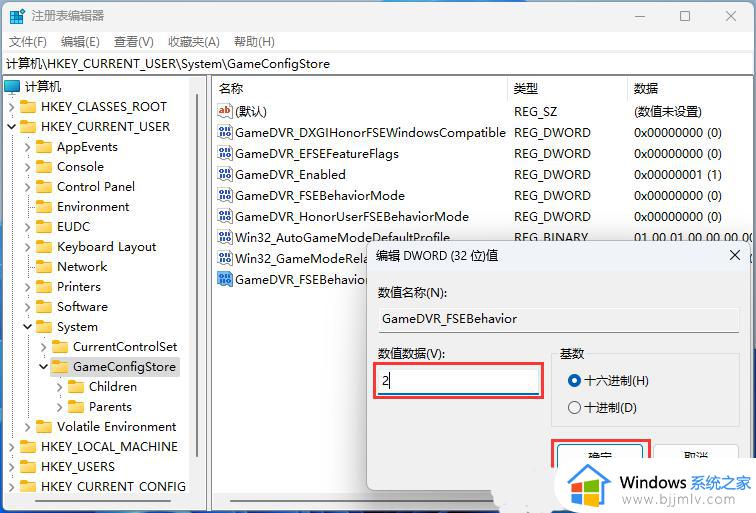Click Win32_AutoGameModeDefaultProfile binary icon
Screen dimensions: 756x513
tap(225, 237)
